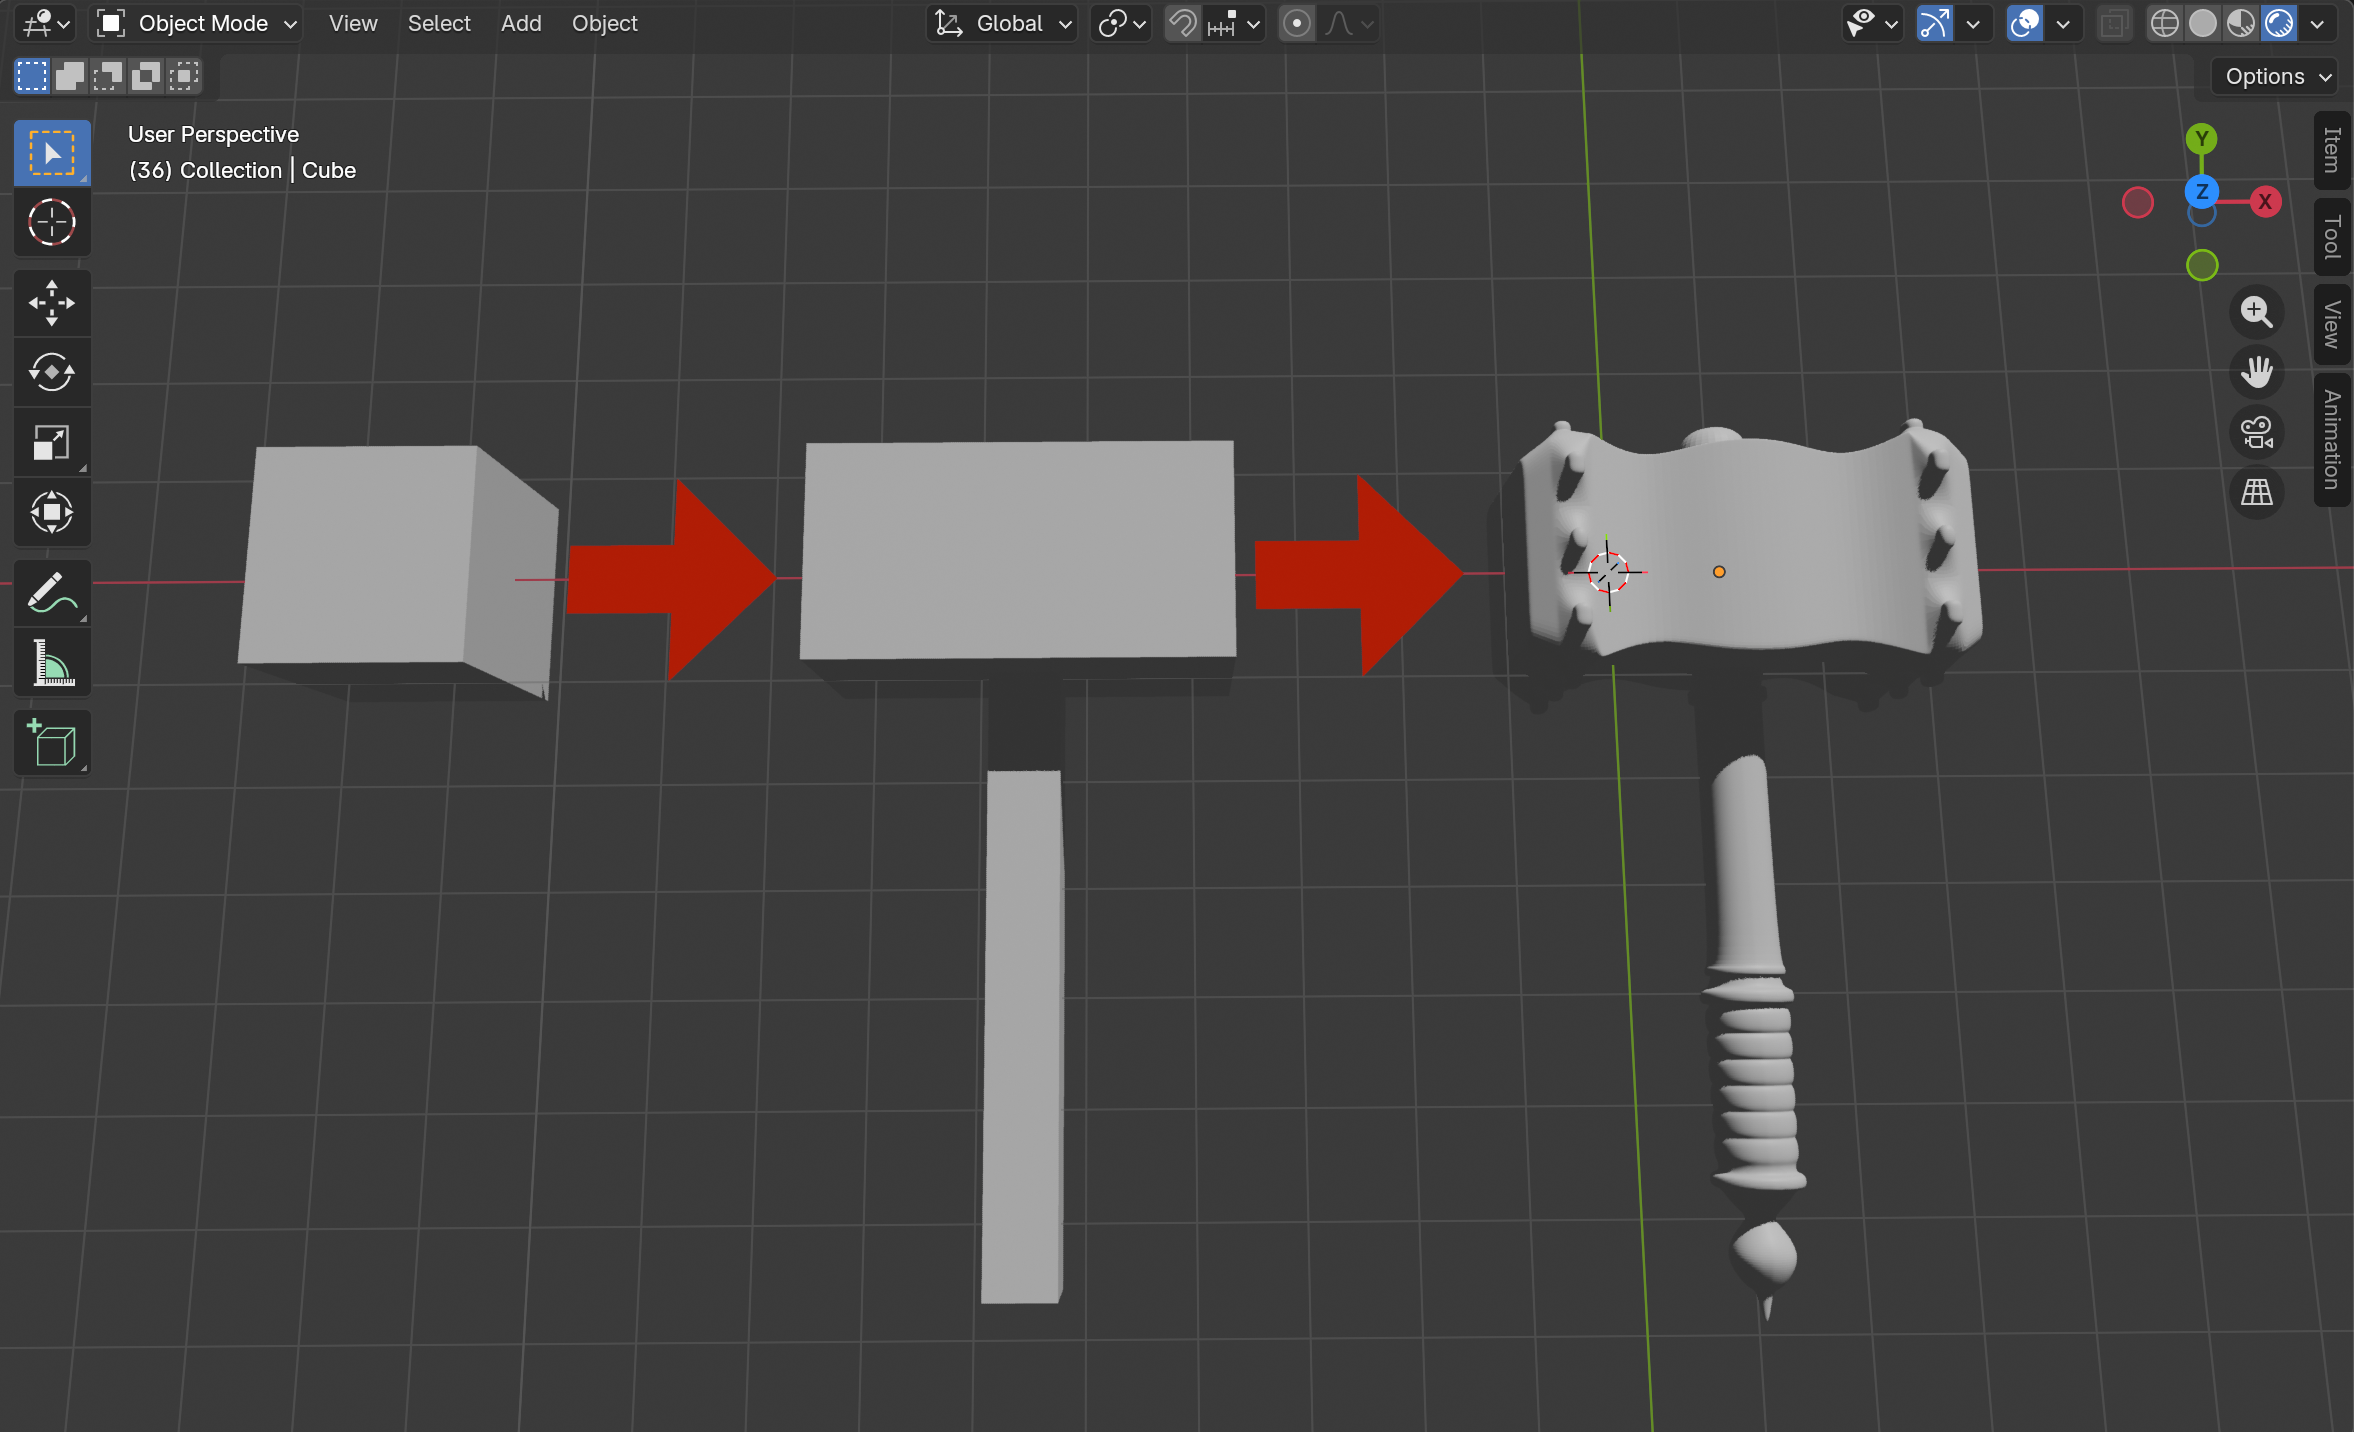Set selection mode to Subtract
2354x1432 pixels.
pyautogui.click(x=108, y=76)
